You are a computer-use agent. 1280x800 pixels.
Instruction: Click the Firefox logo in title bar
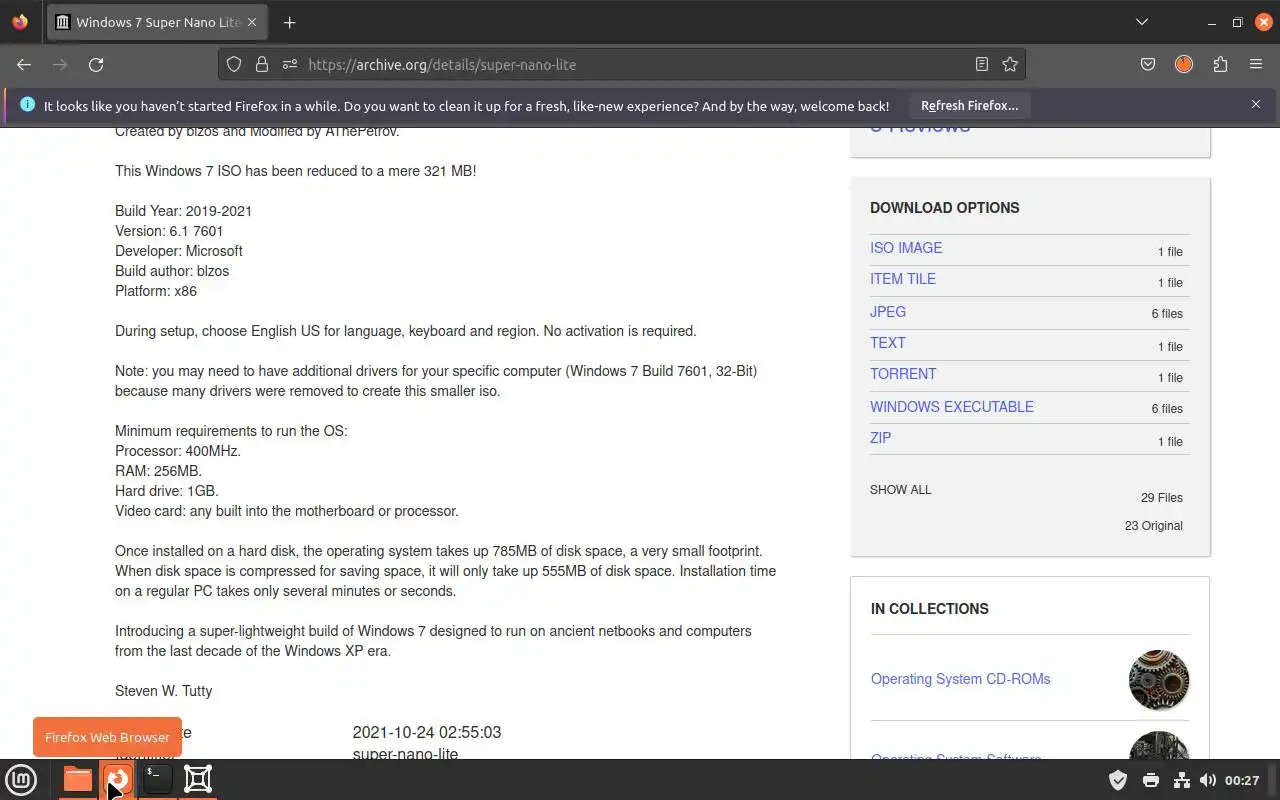pyautogui.click(x=20, y=22)
